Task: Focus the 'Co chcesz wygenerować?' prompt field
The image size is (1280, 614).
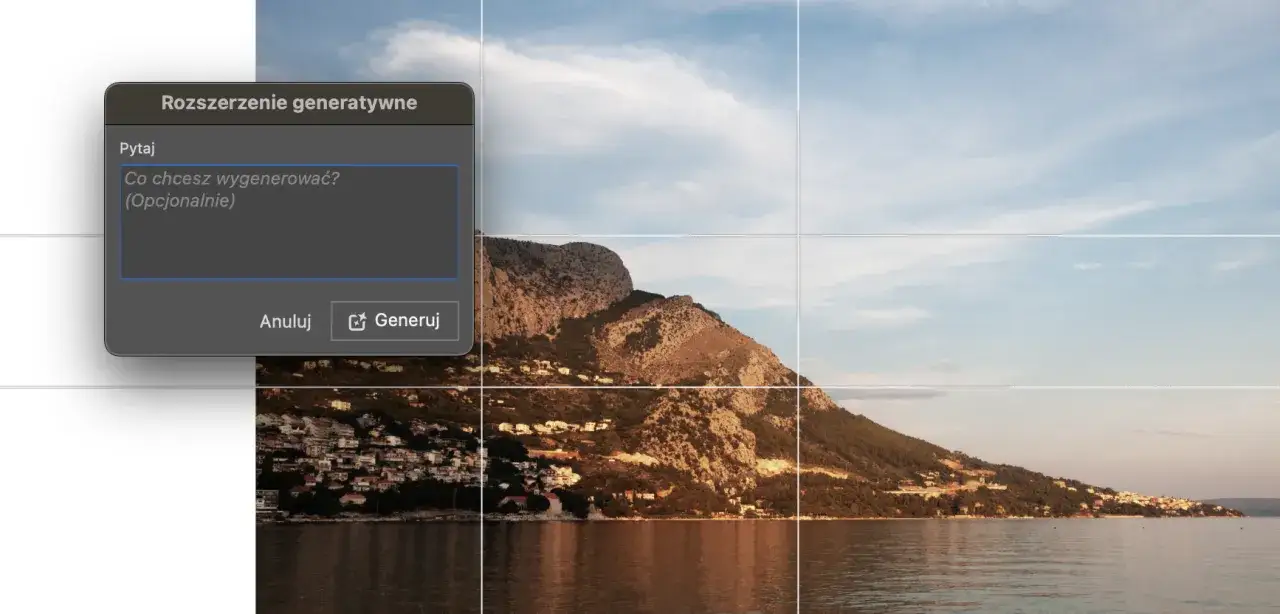Action: tap(289, 222)
